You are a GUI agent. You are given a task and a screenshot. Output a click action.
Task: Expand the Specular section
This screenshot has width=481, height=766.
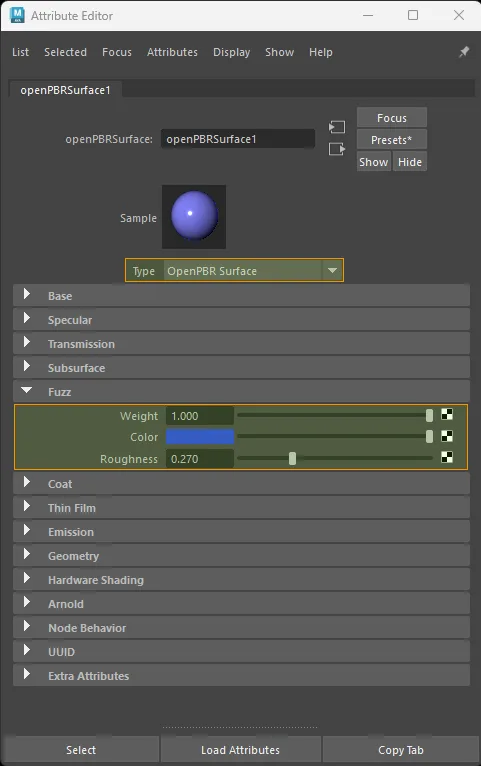pos(241,319)
